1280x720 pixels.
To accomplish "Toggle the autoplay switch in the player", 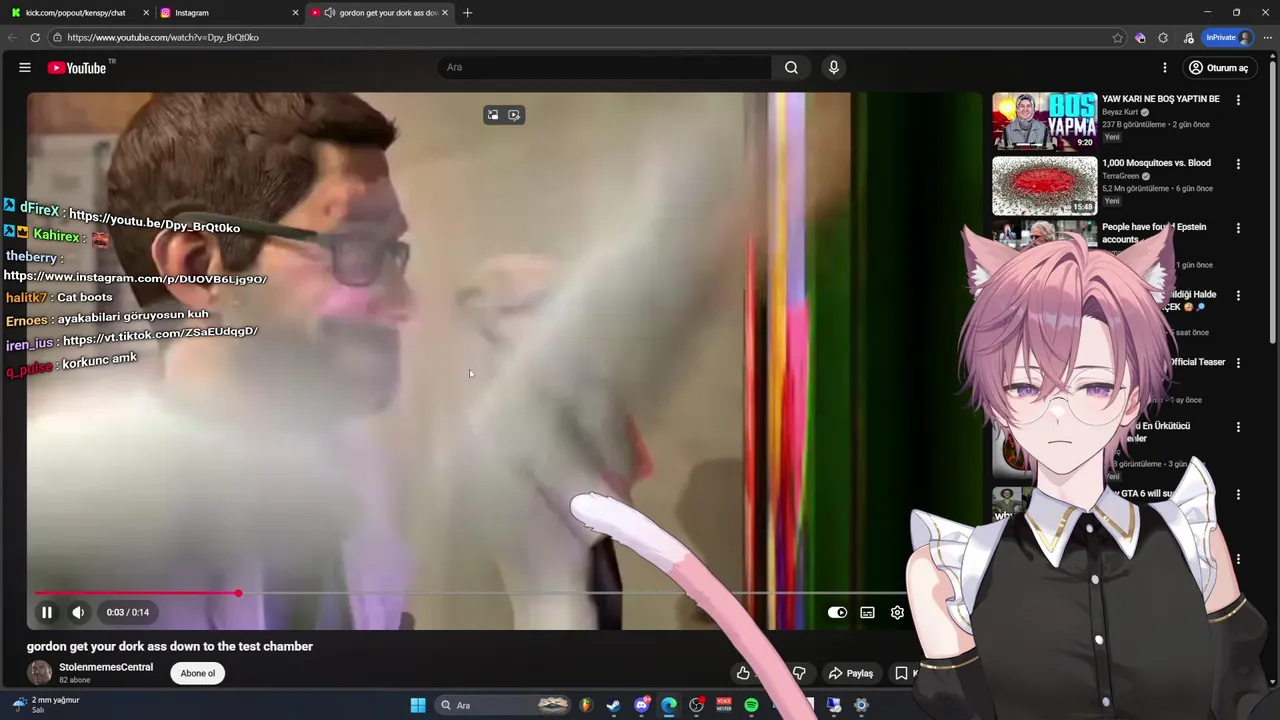I will coord(837,613).
